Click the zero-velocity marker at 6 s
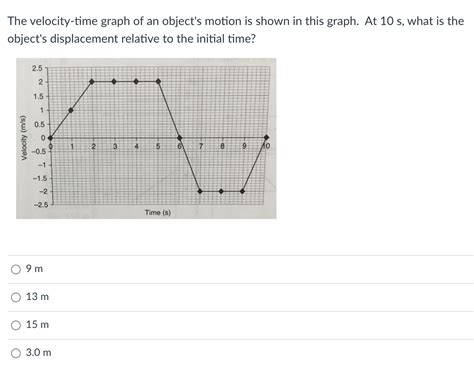This screenshot has width=474, height=375. pos(179,138)
